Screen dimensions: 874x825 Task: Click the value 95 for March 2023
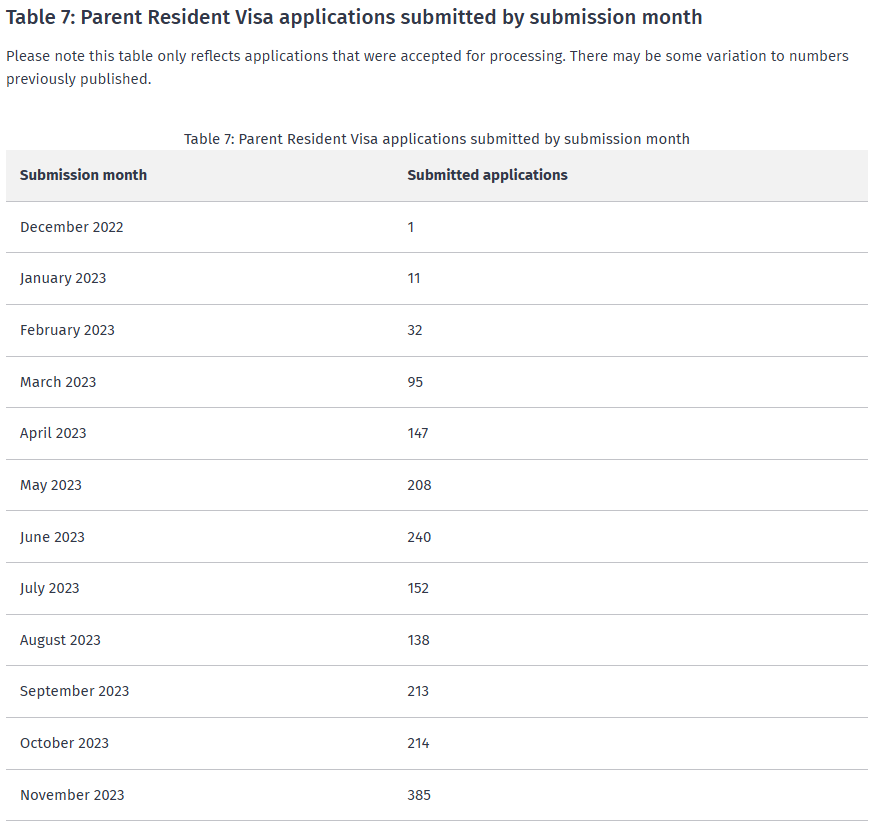point(415,382)
